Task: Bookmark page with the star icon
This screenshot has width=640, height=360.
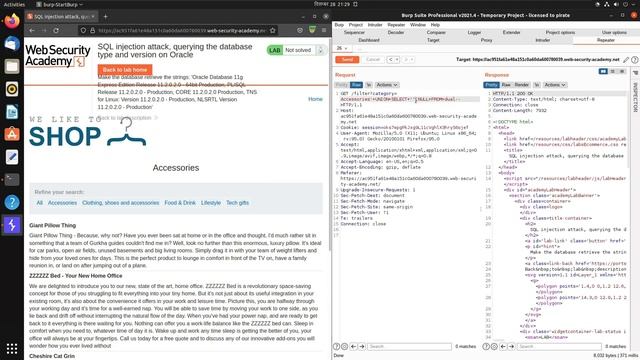Action: tap(273, 31)
